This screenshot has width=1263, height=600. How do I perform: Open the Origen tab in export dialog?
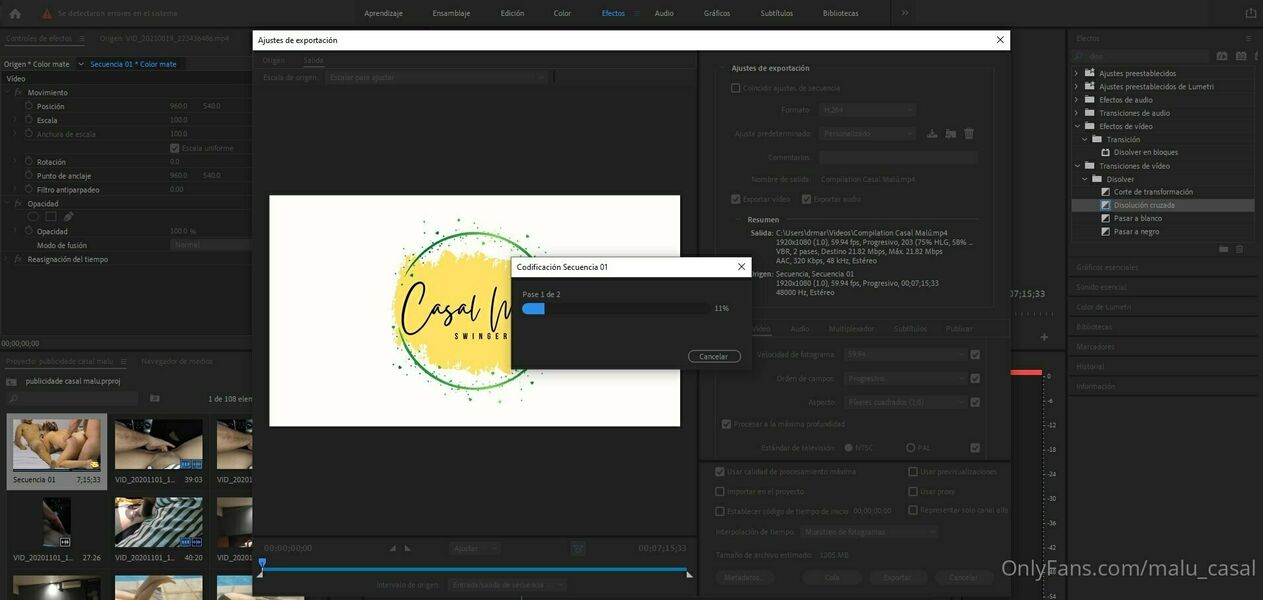click(x=273, y=60)
